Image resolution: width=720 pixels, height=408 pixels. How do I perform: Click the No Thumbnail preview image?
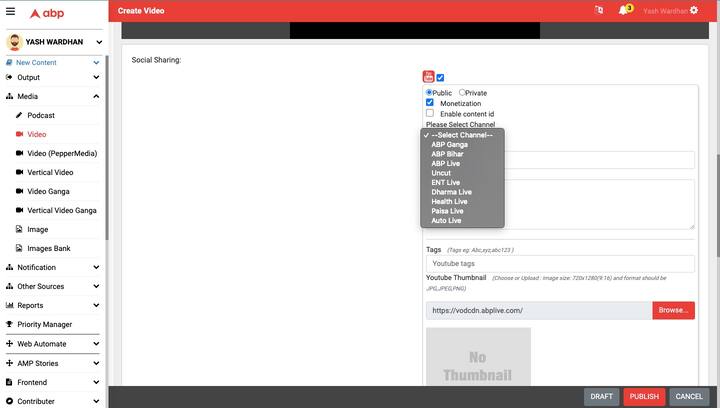tap(478, 357)
